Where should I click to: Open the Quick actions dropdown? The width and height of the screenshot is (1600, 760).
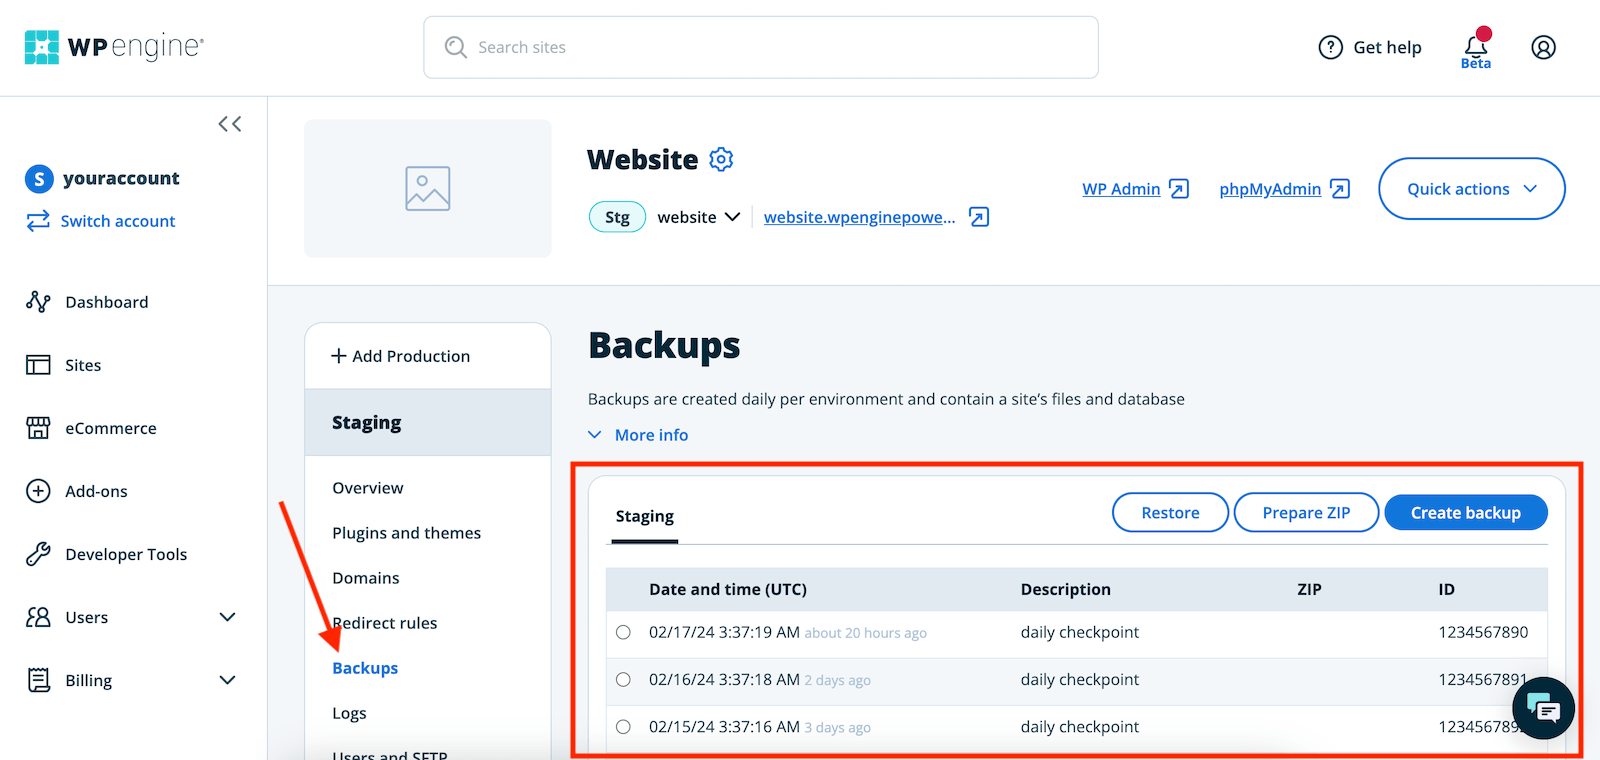pos(1471,188)
